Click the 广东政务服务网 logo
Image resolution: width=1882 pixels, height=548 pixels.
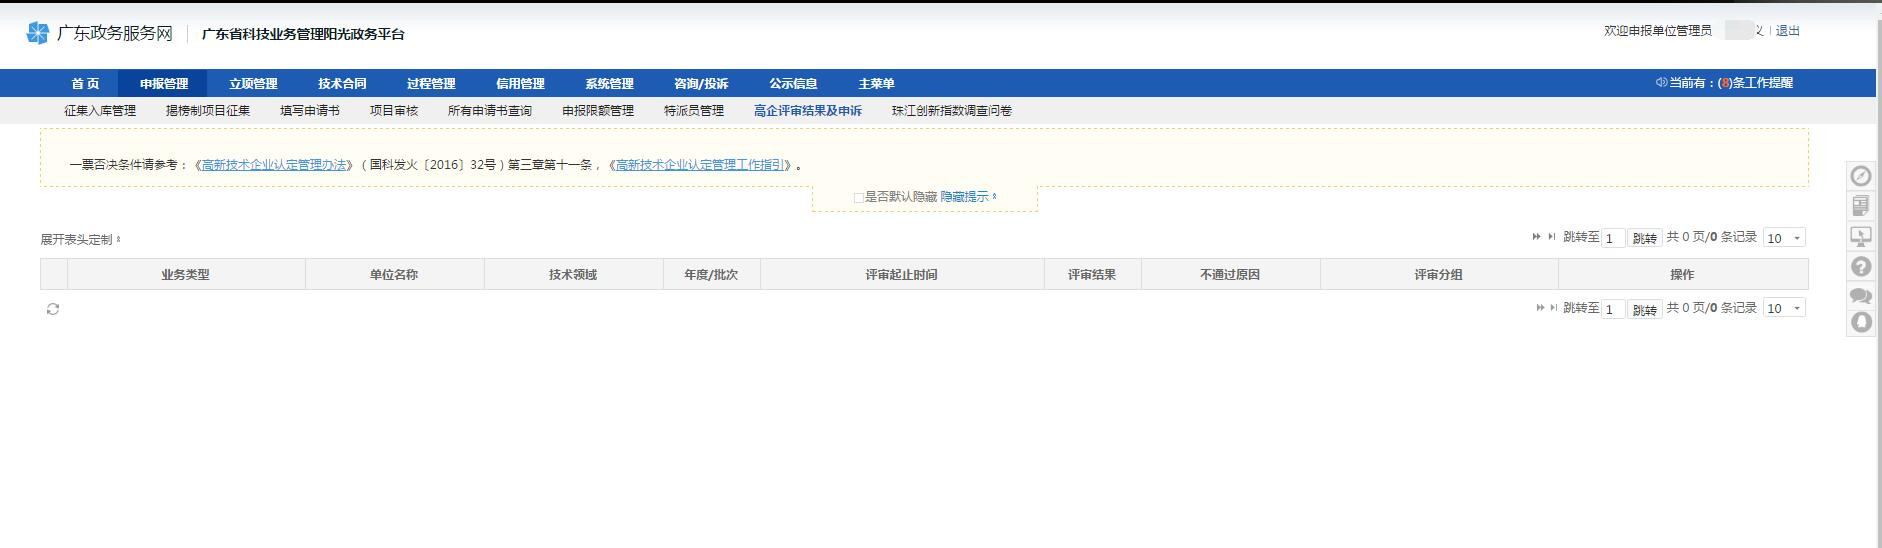tap(100, 34)
